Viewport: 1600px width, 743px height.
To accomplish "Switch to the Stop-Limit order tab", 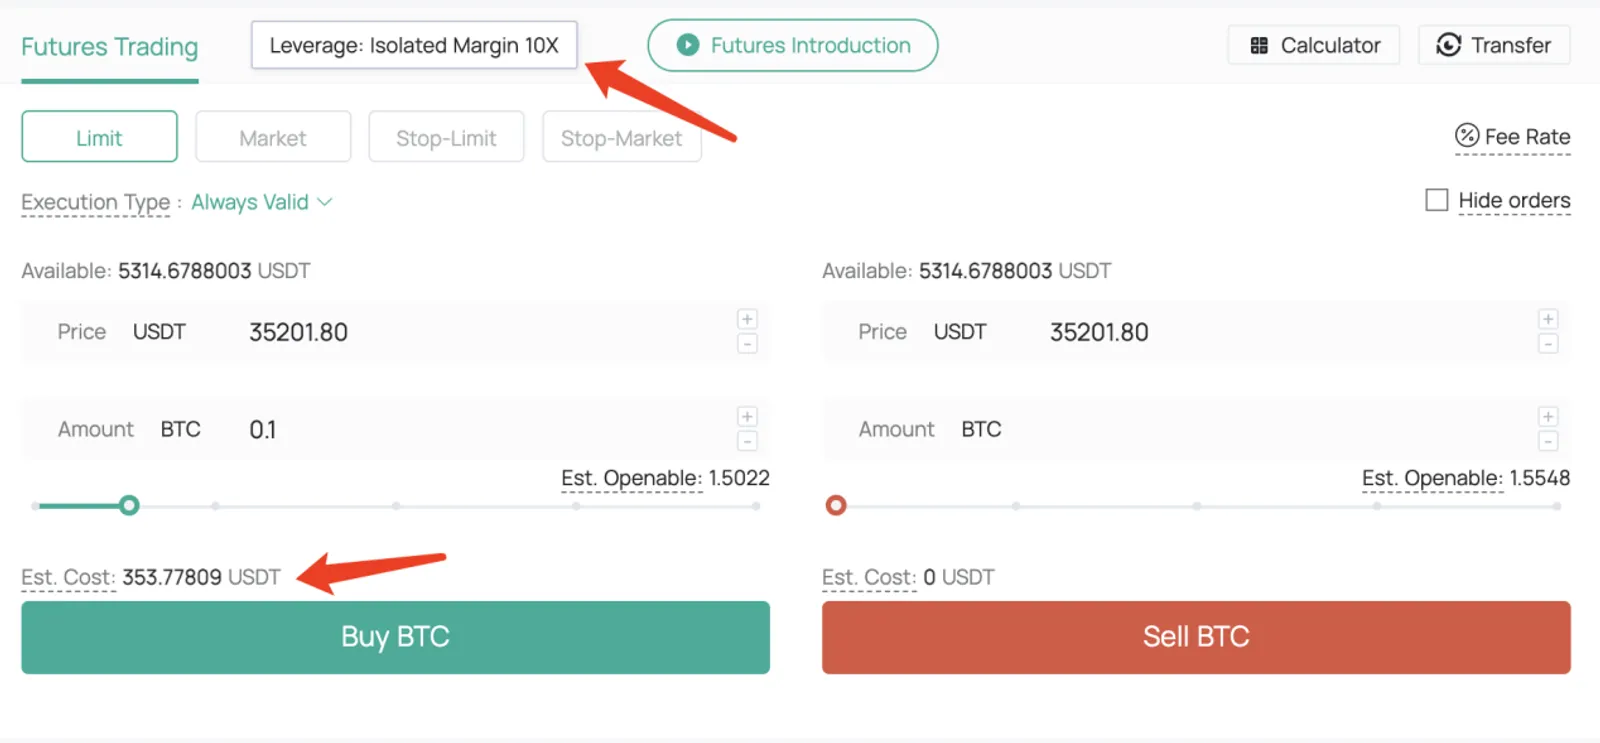I will pos(446,137).
